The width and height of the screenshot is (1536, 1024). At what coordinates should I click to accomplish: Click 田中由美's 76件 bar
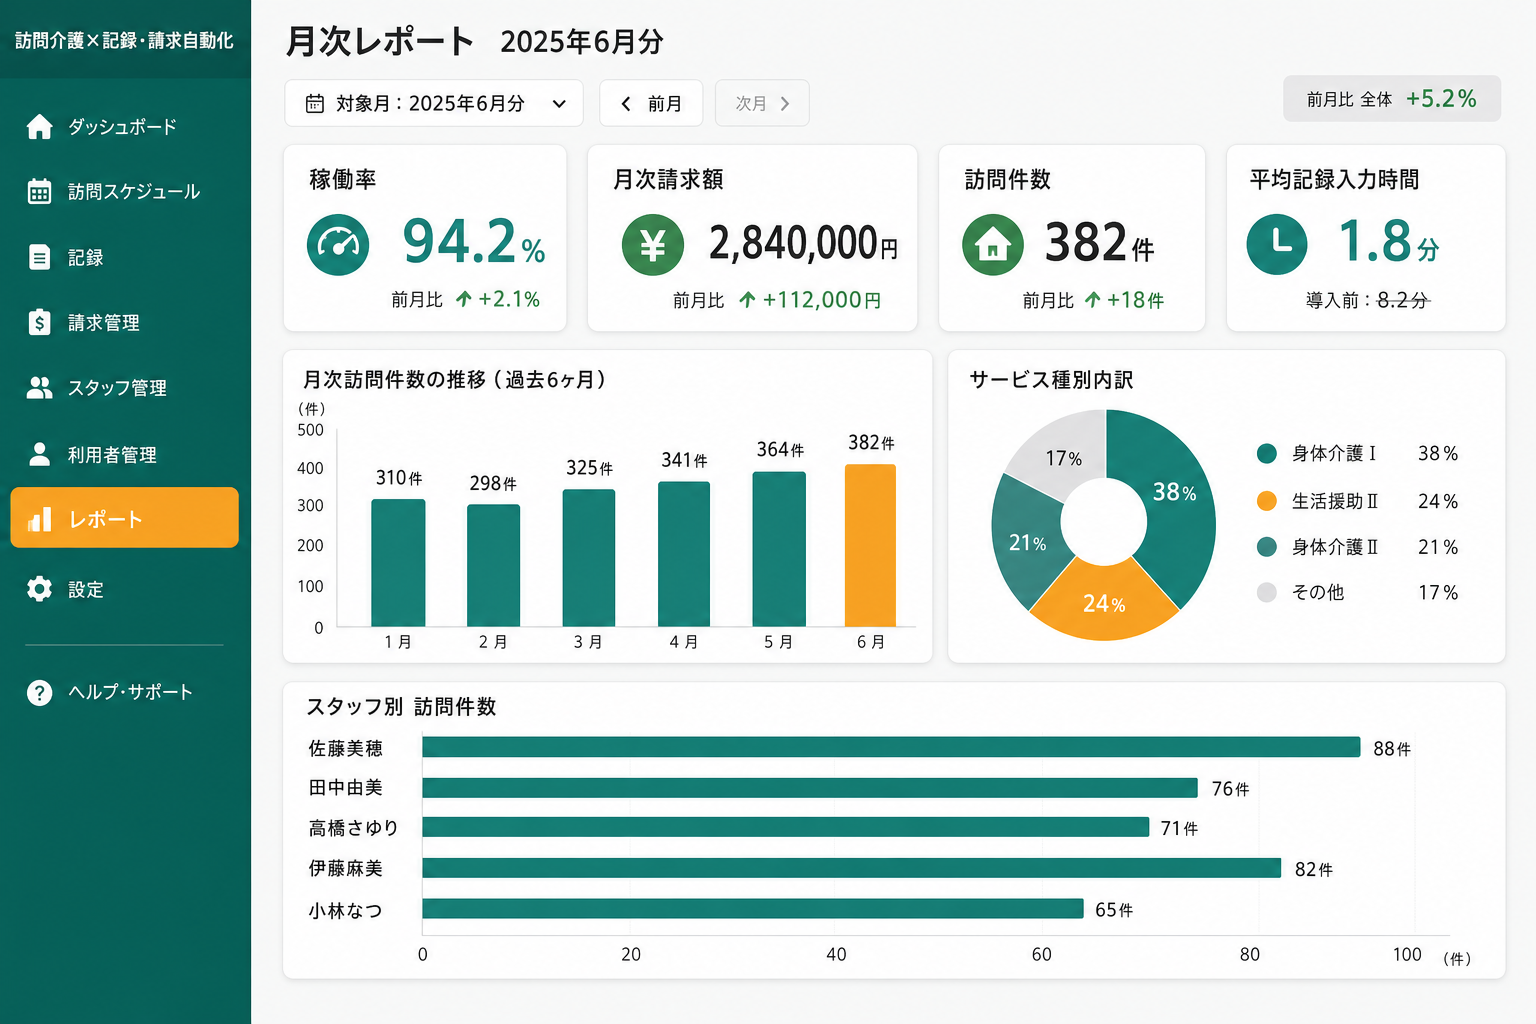coord(810,788)
